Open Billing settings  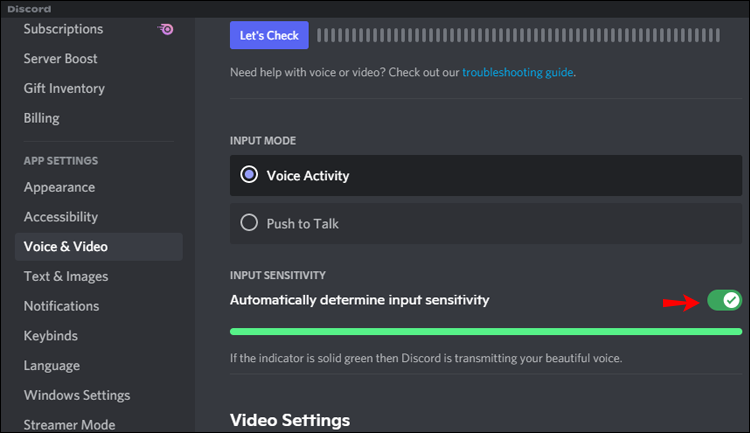click(x=41, y=118)
